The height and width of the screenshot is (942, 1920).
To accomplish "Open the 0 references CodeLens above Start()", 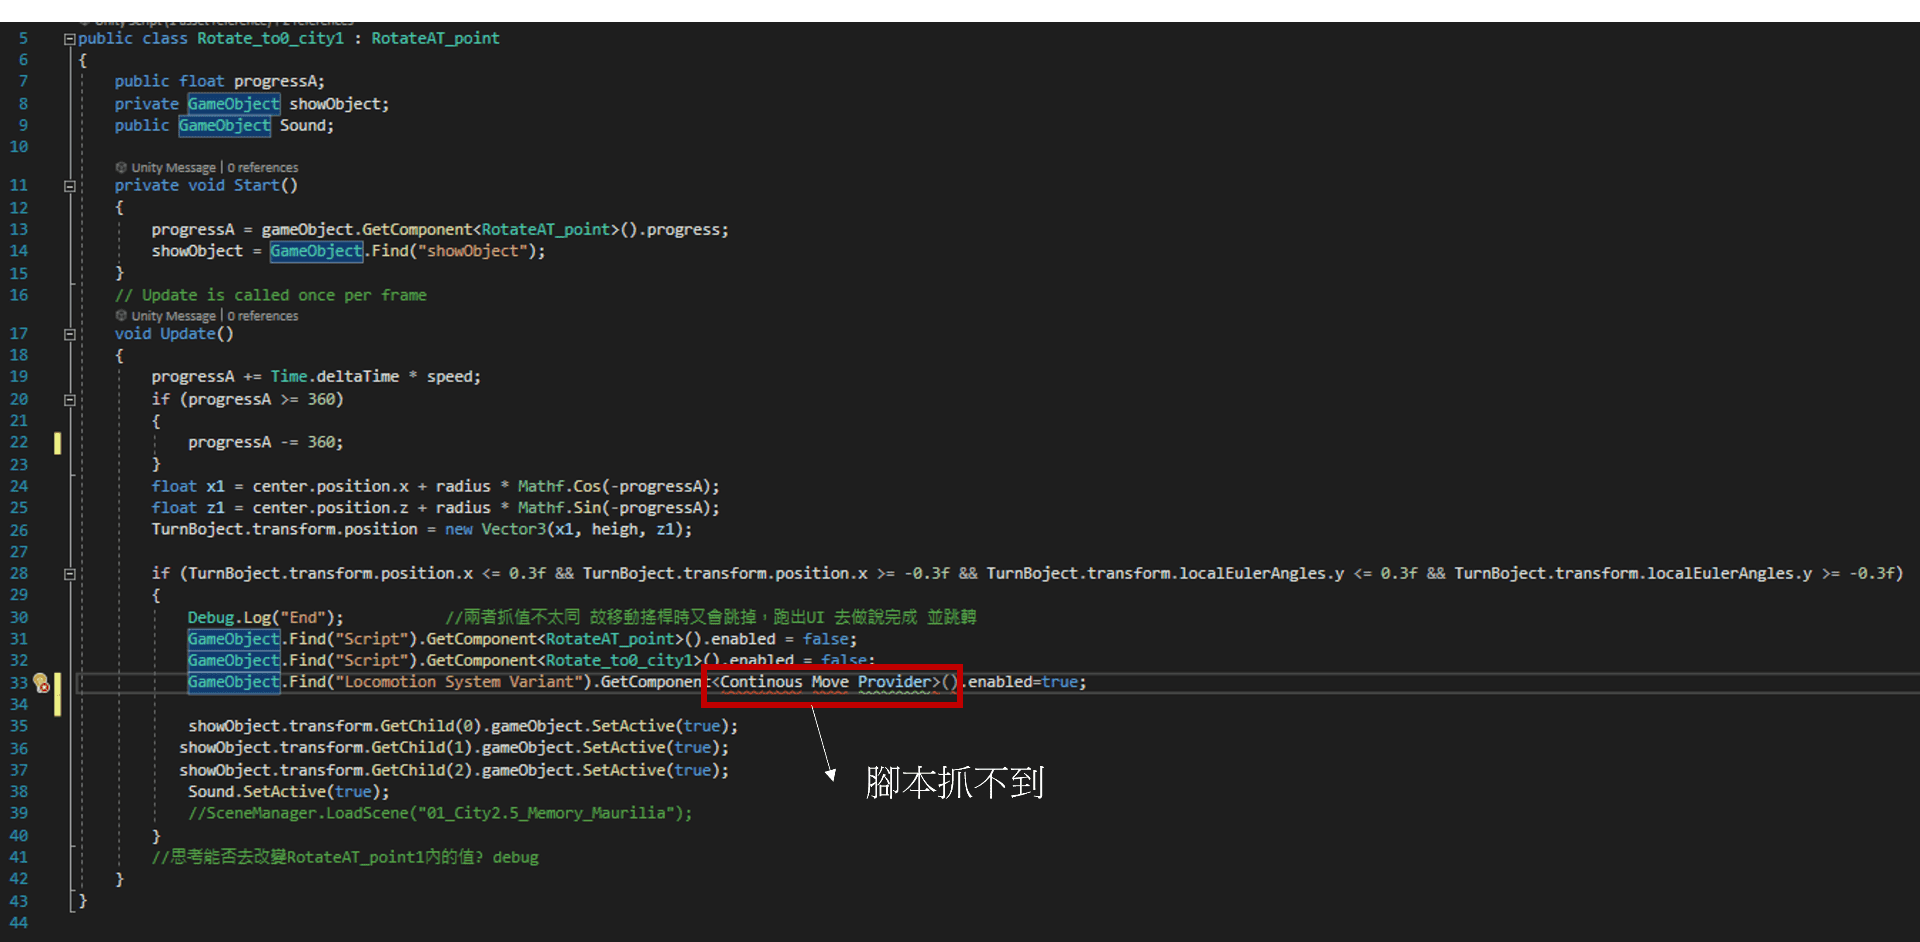I will tap(262, 167).
